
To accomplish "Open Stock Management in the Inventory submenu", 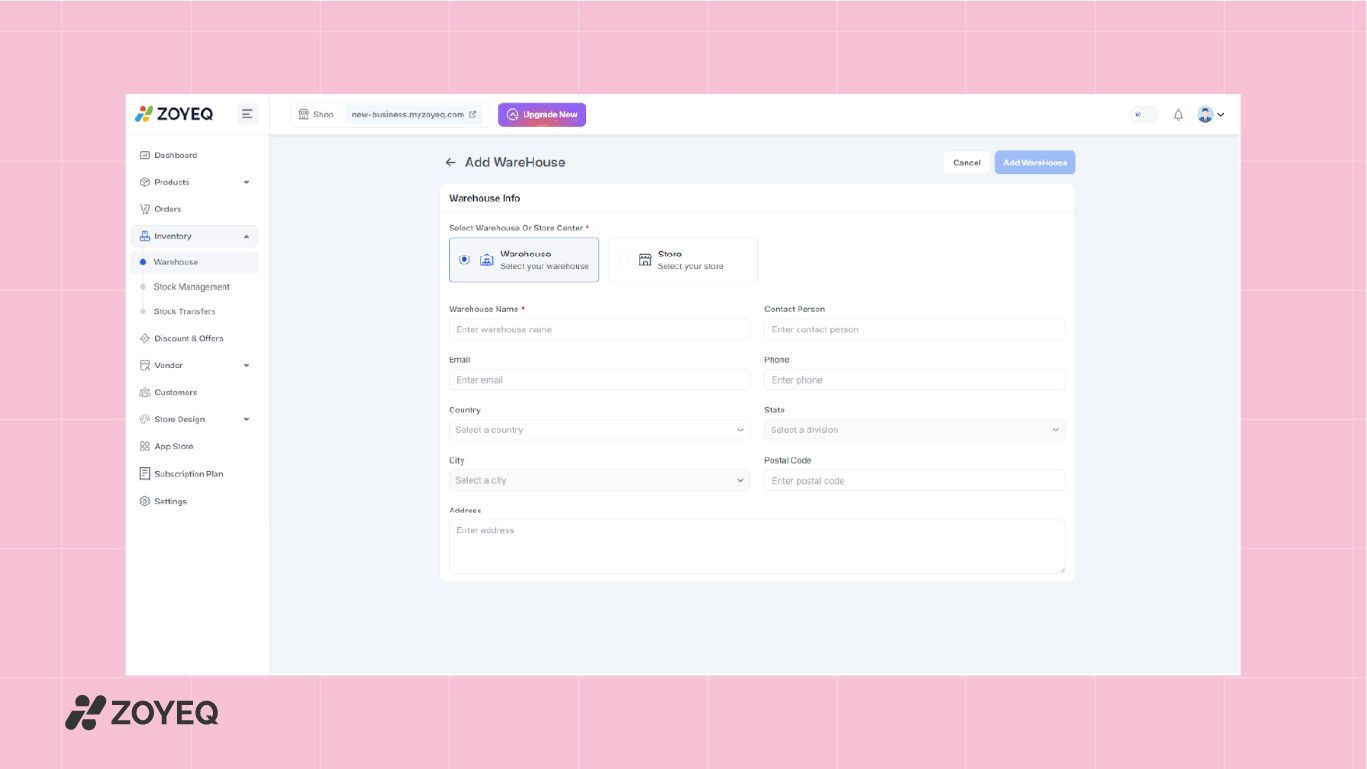I will (191, 287).
